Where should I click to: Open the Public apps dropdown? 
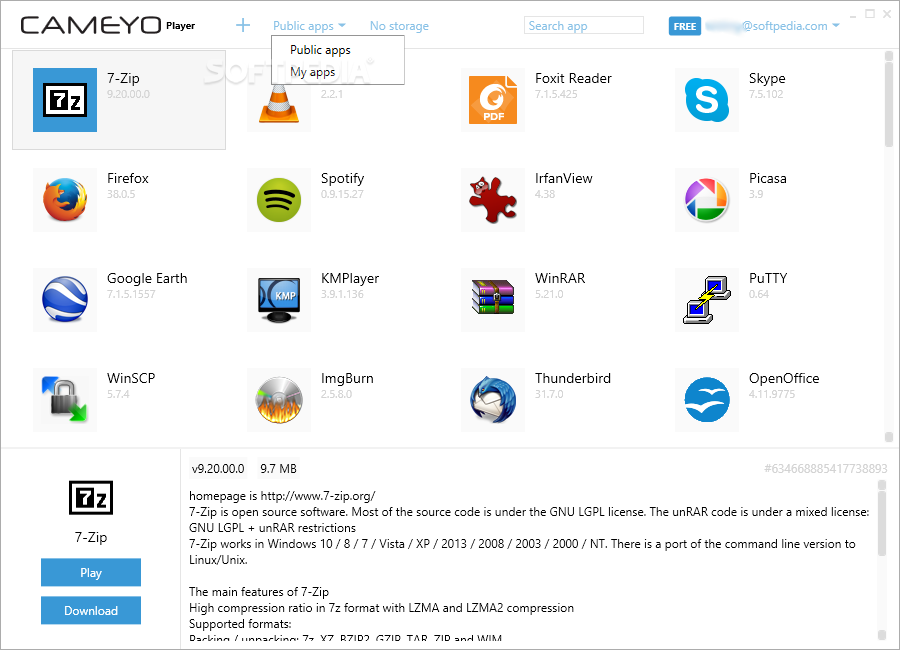(309, 26)
